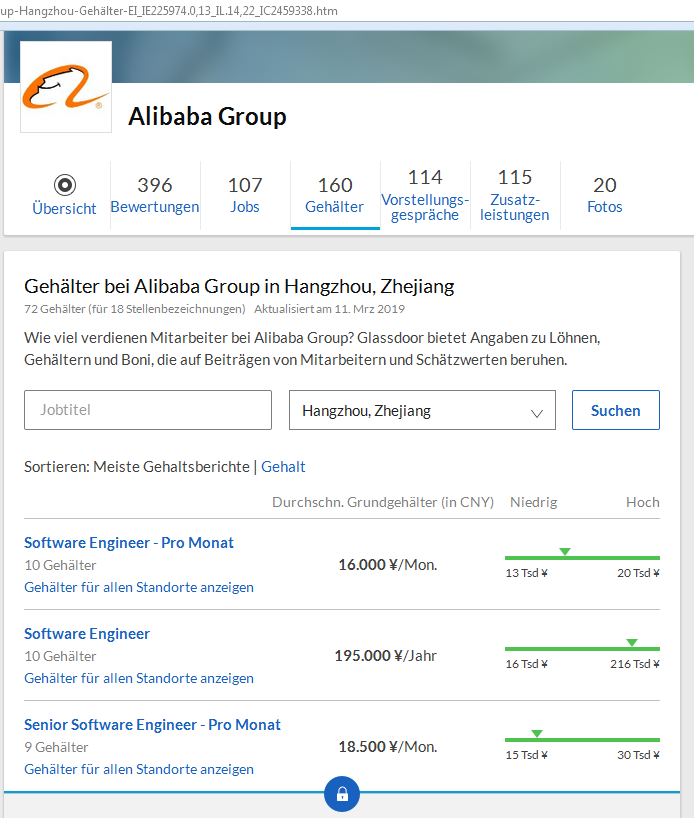Screen dimensions: 694x818
Task: Go to the 115 Zusatzleistungen tab
Action: [515, 195]
